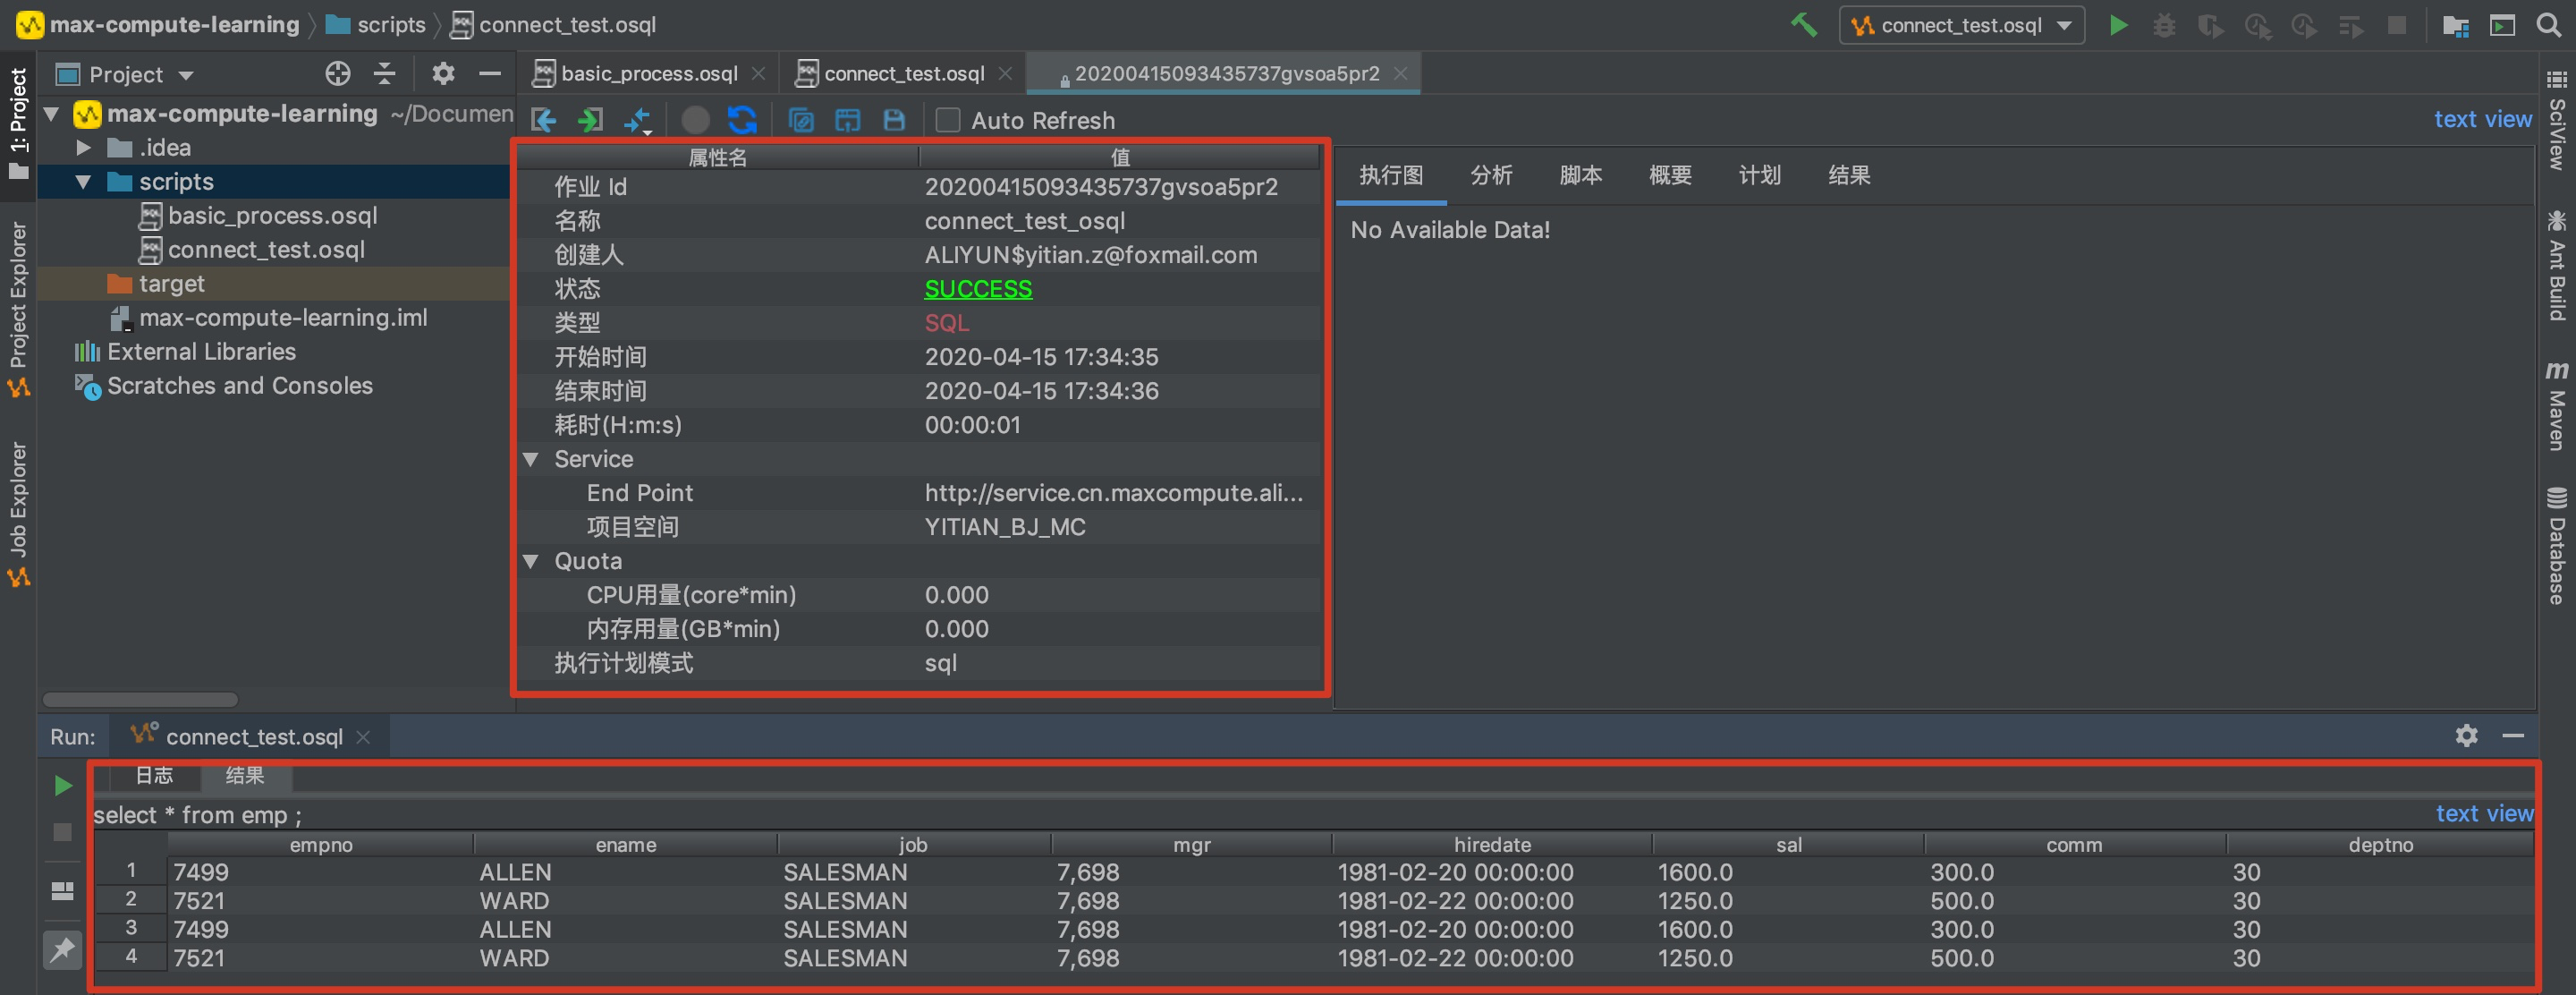The image size is (2576, 995).
Task: Open Project panel settings with the gear icon
Action: 443,73
